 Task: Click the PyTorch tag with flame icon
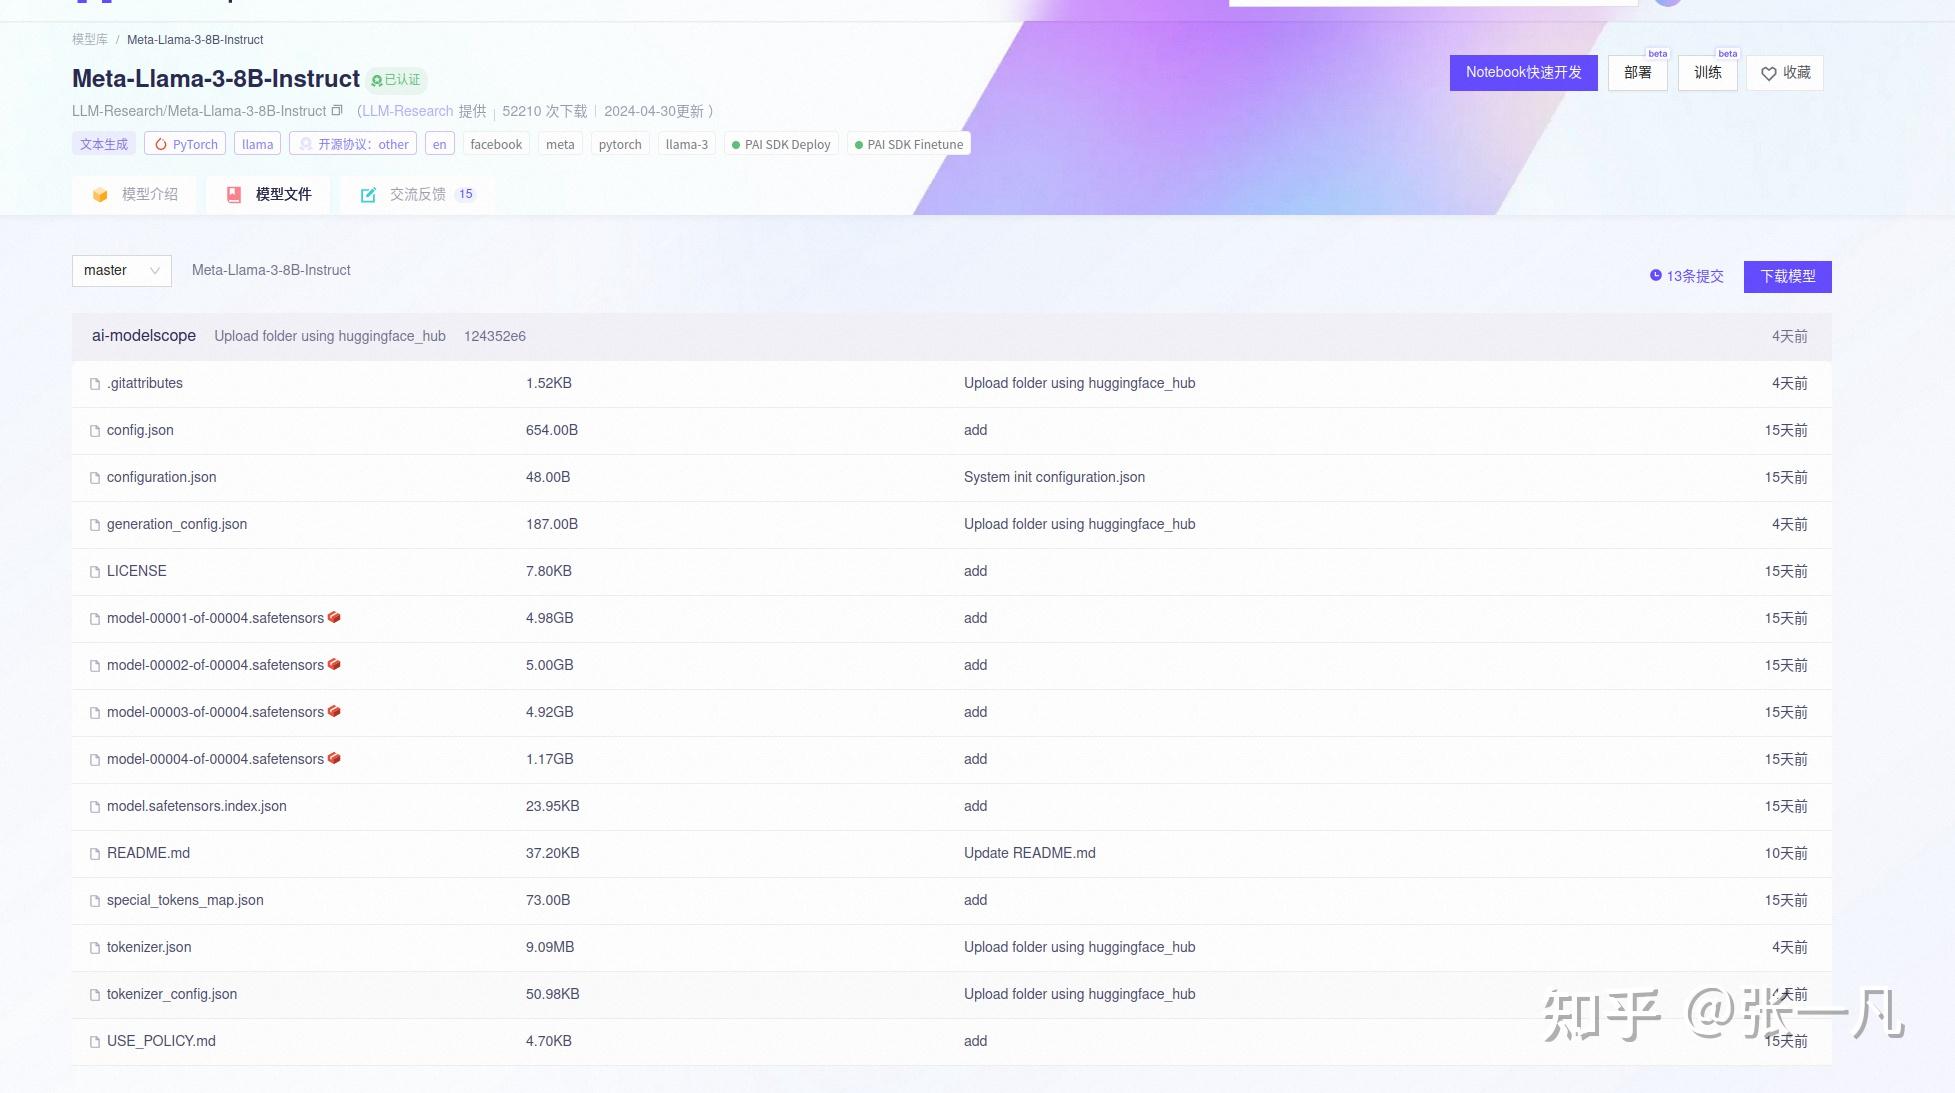185,144
